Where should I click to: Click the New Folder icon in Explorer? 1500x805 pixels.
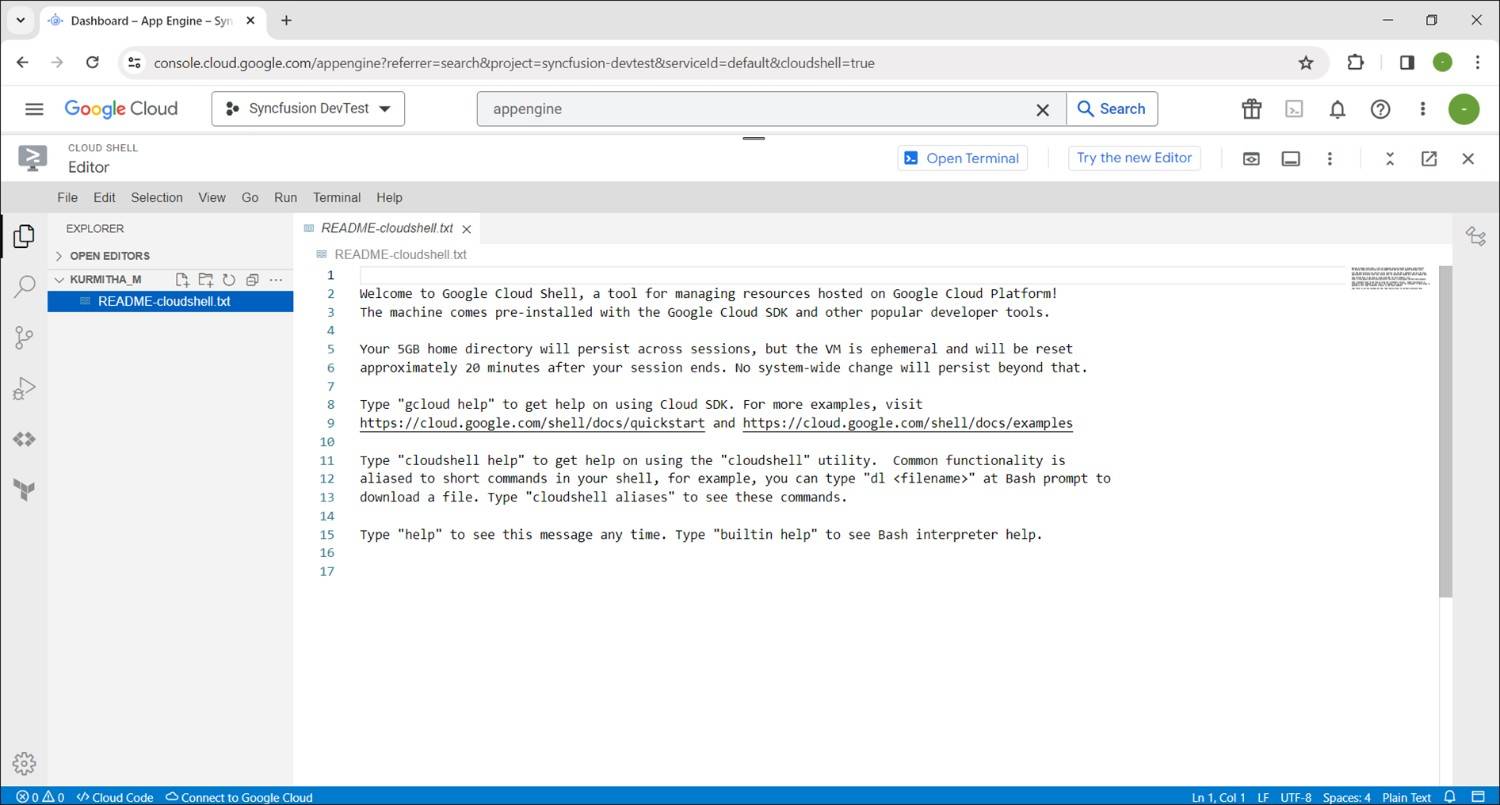click(x=205, y=280)
